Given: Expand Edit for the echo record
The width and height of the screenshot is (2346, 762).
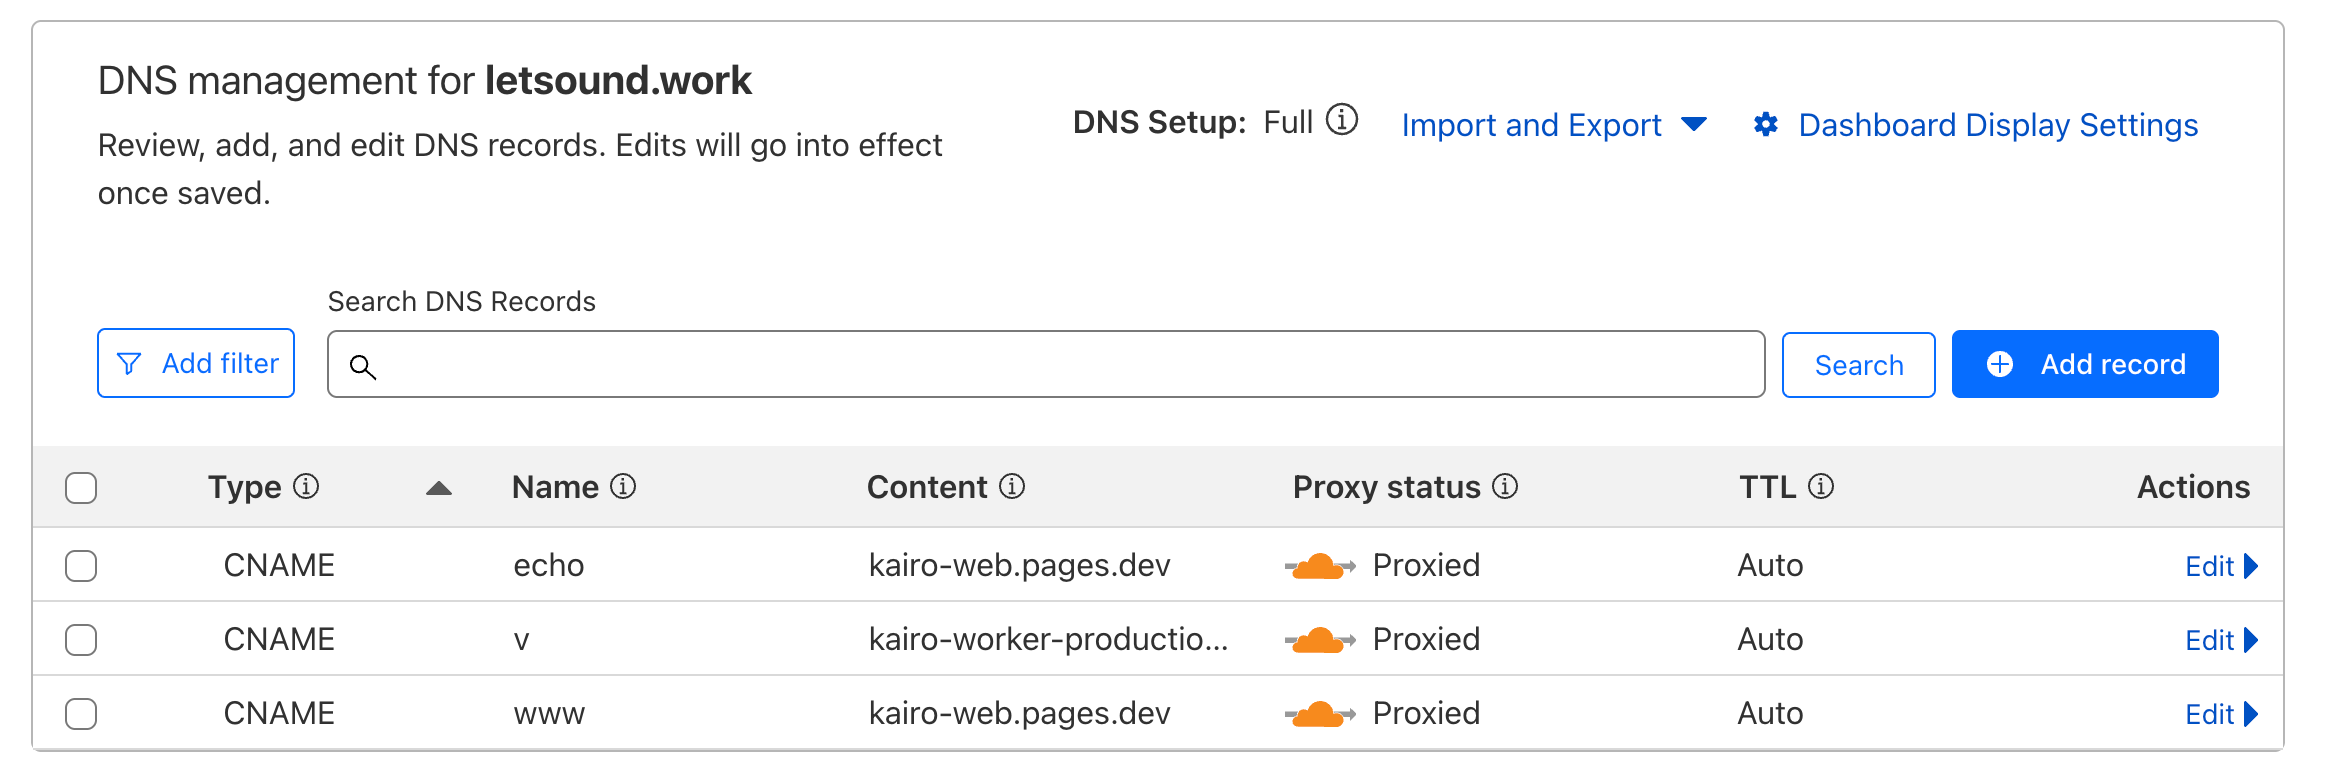Looking at the screenshot, I should [x=2220, y=566].
